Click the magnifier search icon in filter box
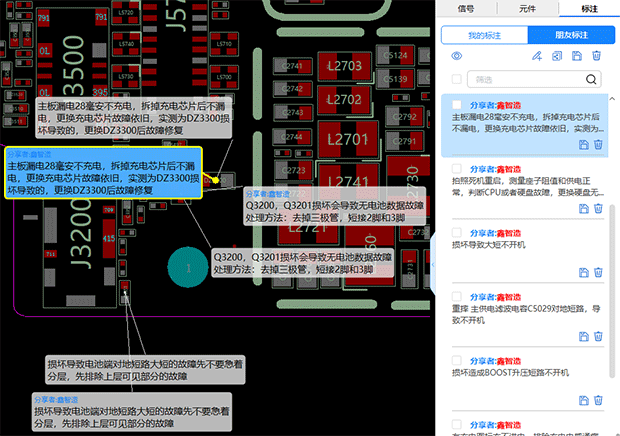This screenshot has height=436, width=620. click(x=591, y=79)
